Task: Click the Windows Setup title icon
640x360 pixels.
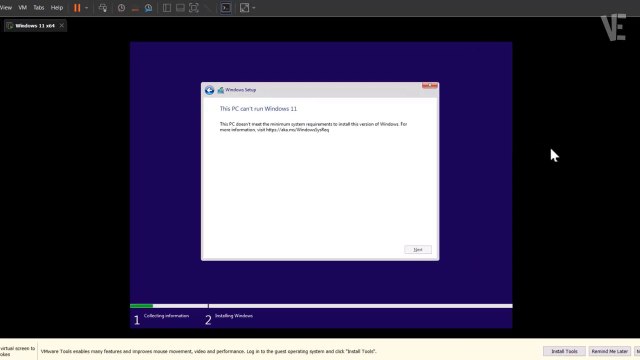Action: [220, 90]
